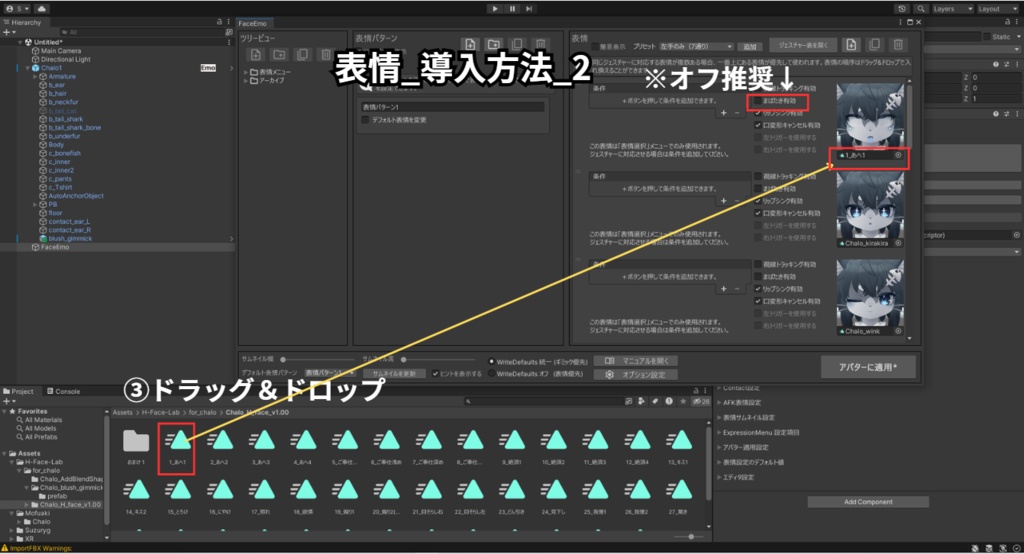
Task: Add a new folder in ツリービュー panel
Action: click(279, 55)
